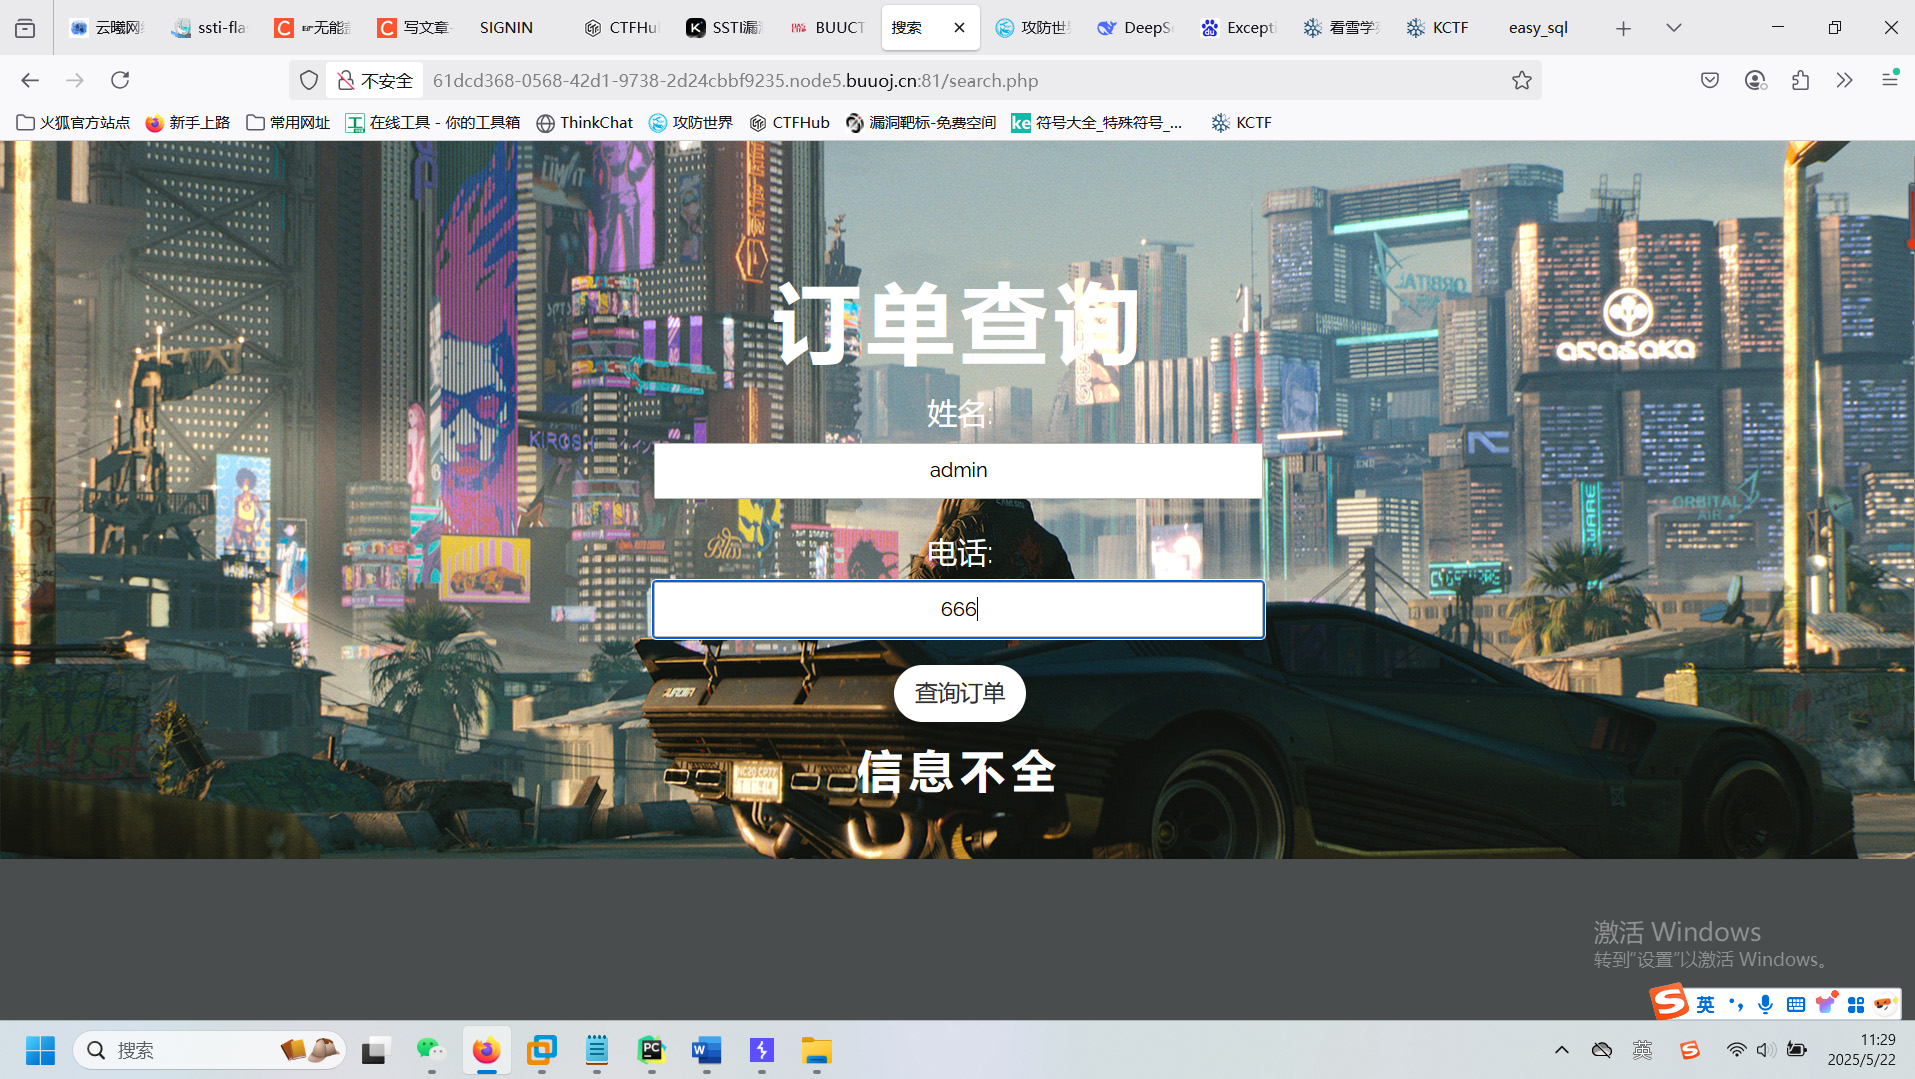
Task: Open the ThinkChat bookmark
Action: [585, 122]
